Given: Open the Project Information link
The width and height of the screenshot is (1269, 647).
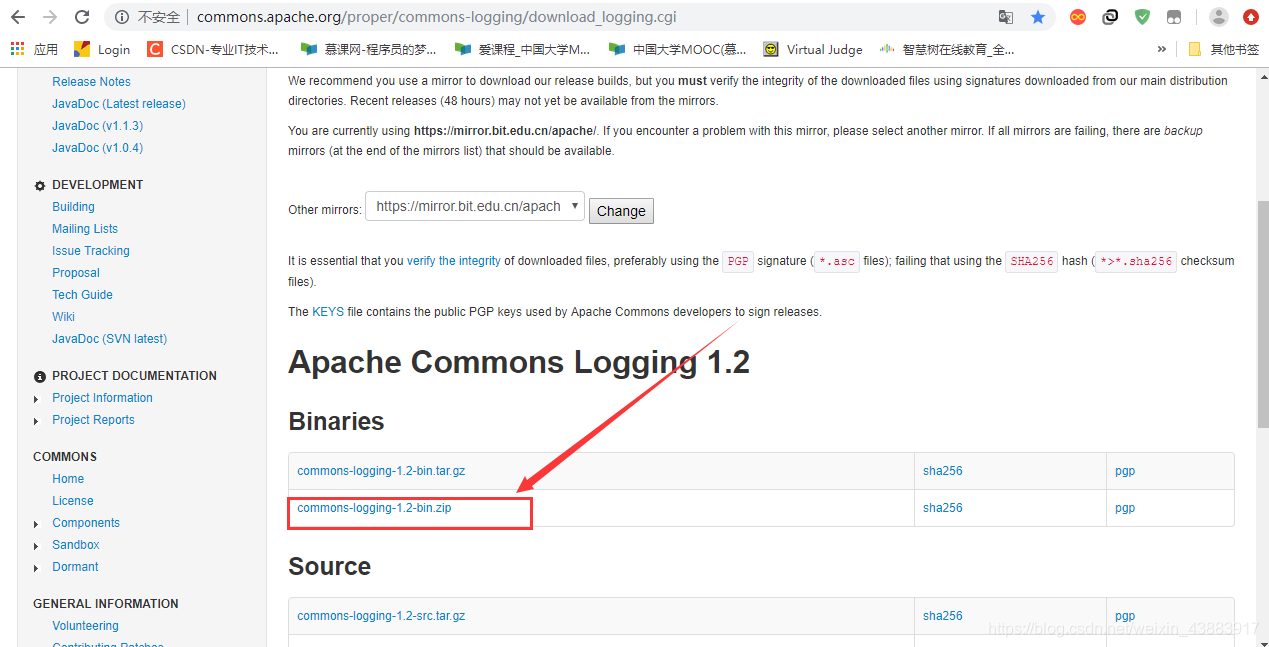Looking at the screenshot, I should point(102,398).
